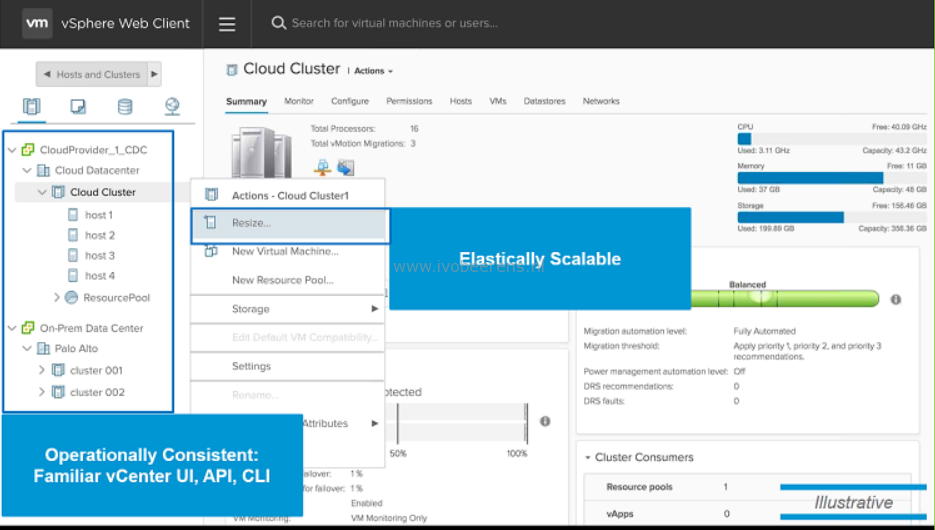Open the hamburger menu
Image resolution: width=935 pixels, height=530 pixels.
click(227, 24)
